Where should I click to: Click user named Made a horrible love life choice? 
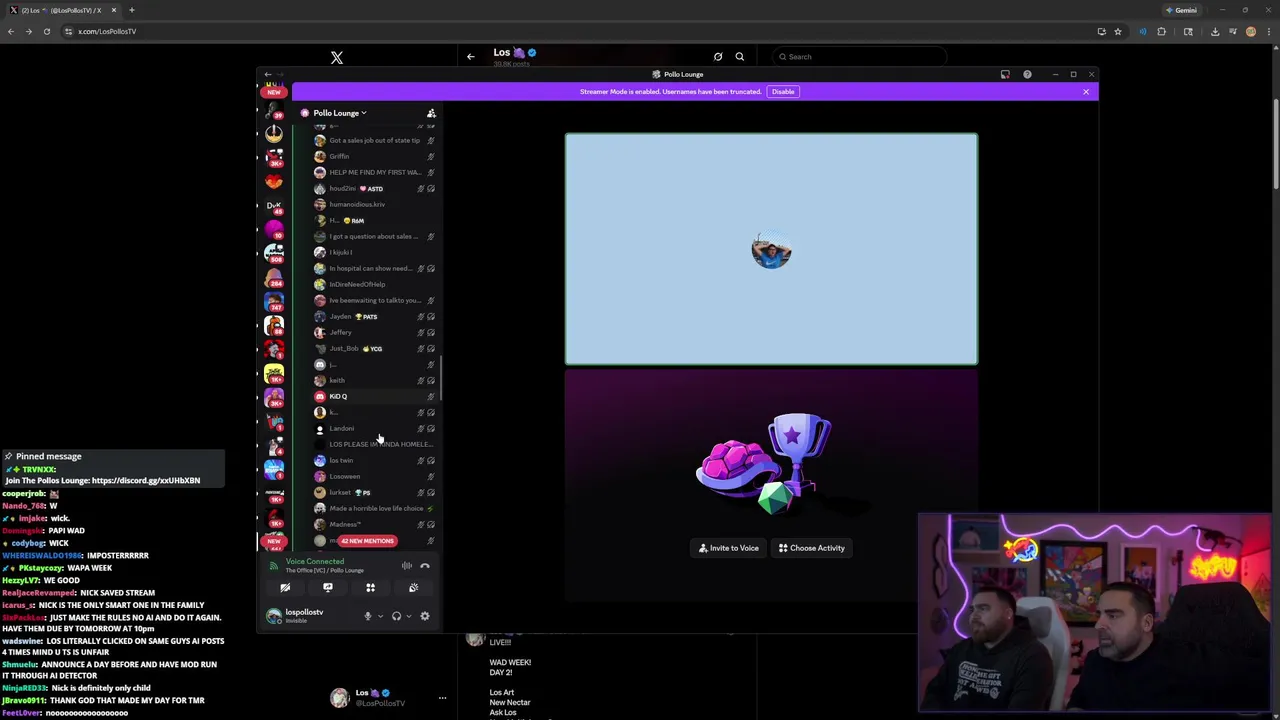coord(374,508)
